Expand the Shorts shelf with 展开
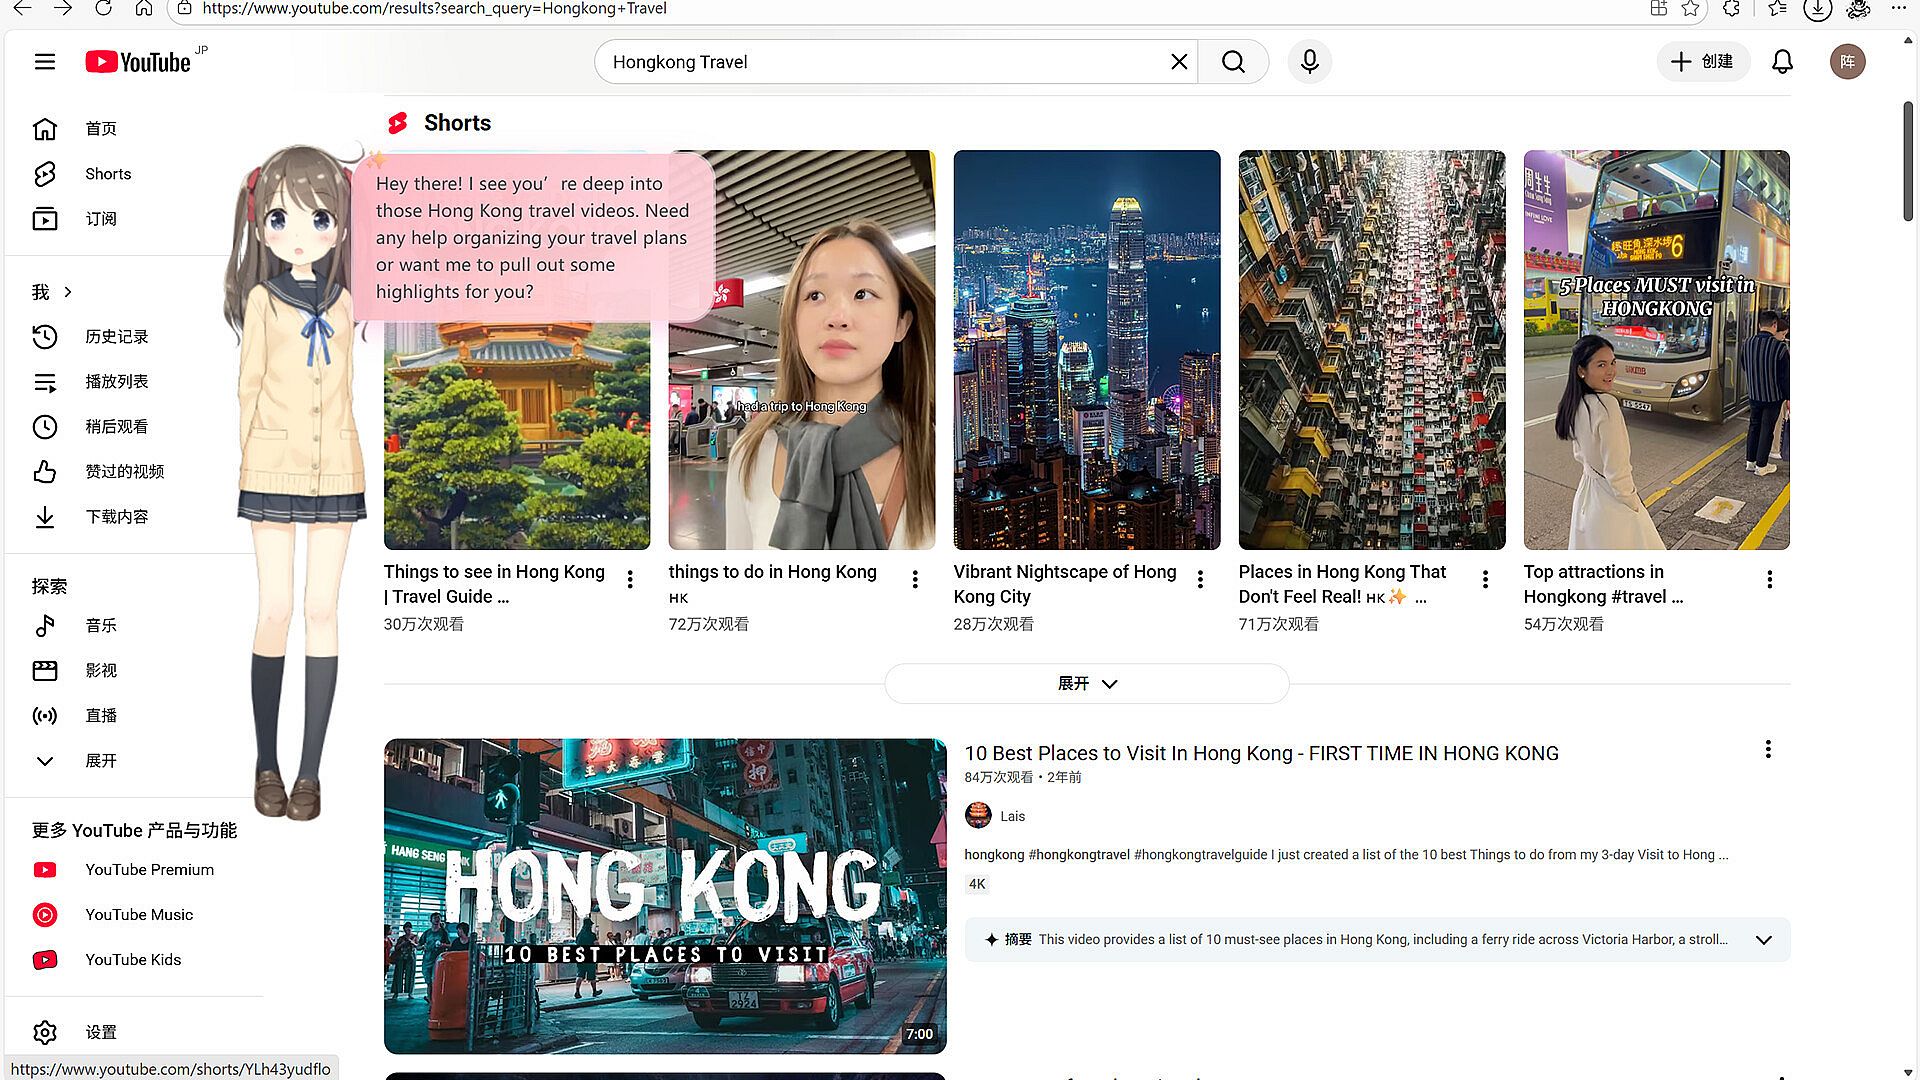 (x=1087, y=684)
